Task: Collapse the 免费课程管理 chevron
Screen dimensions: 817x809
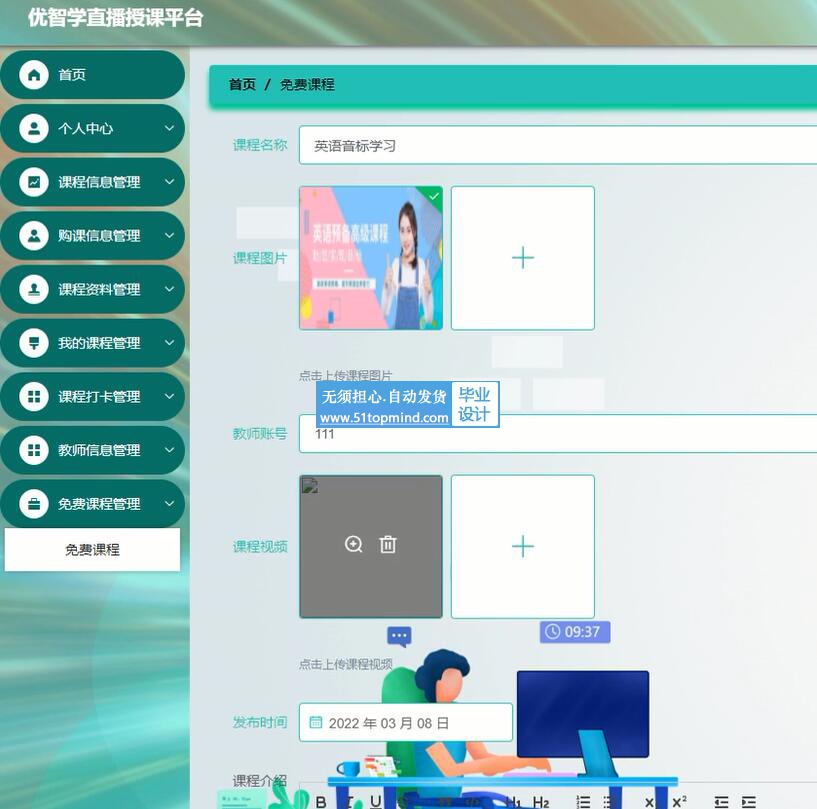Action: coord(169,504)
